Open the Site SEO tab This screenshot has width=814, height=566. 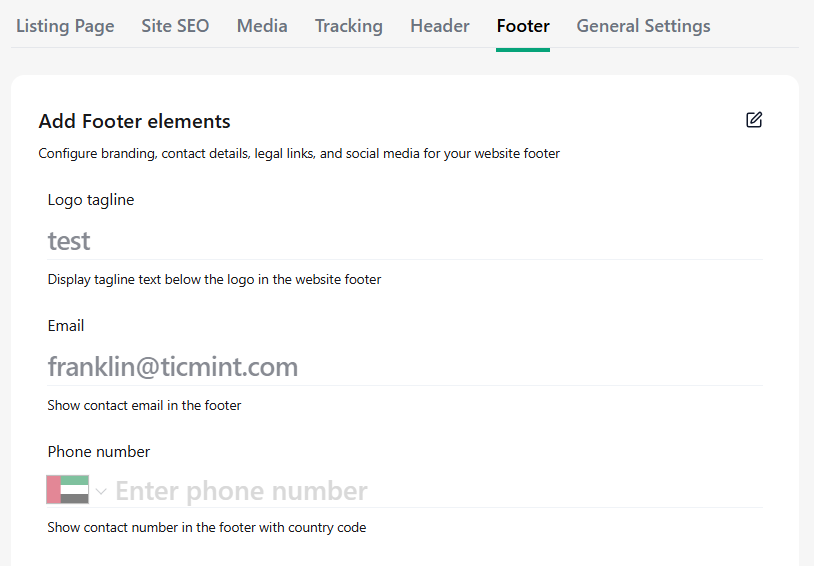175,26
